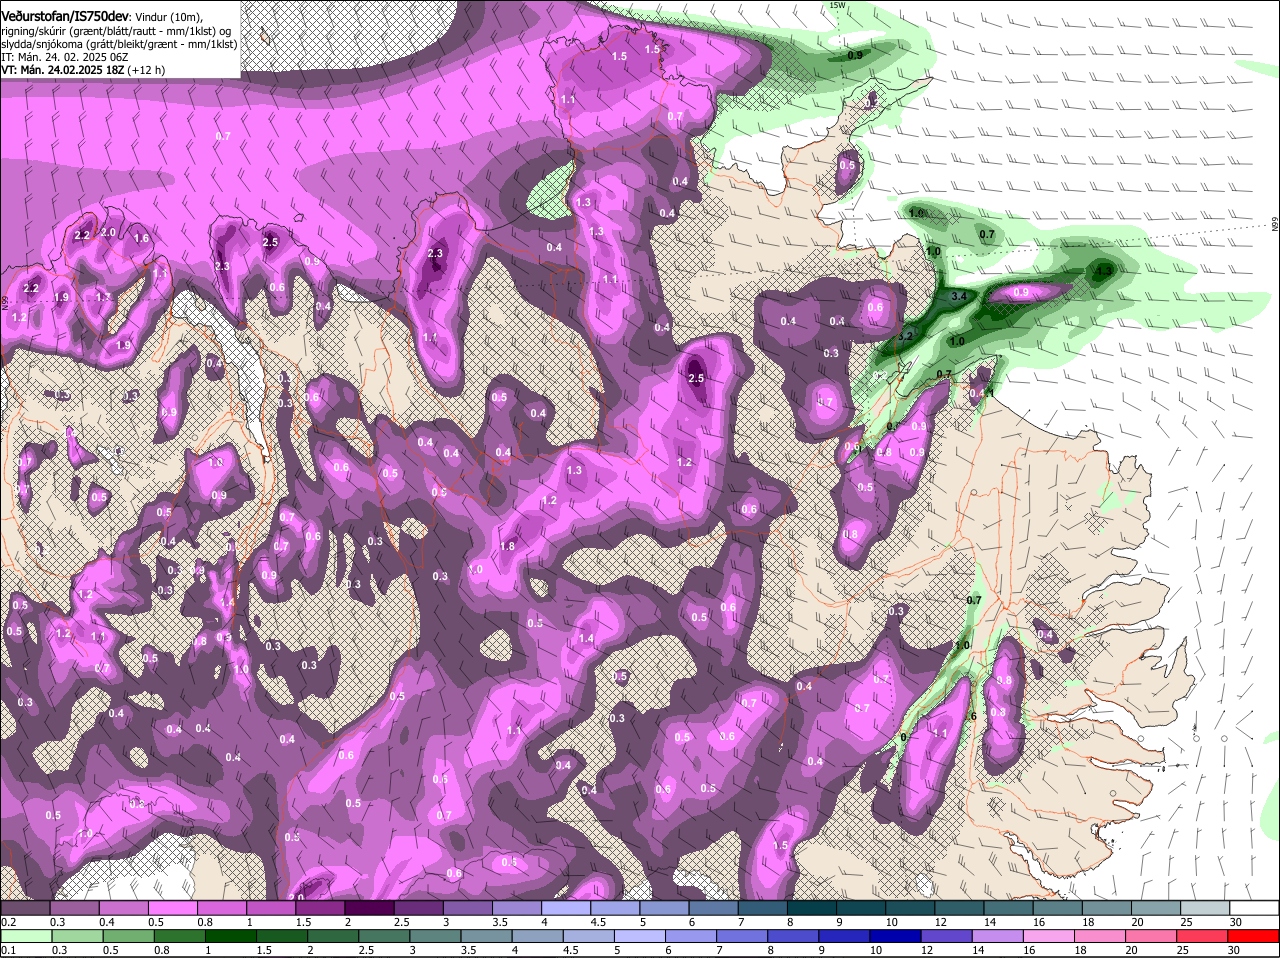The height and width of the screenshot is (958, 1280).
Task: Click the 12 label under the top legend bar
Action: click(x=939, y=922)
